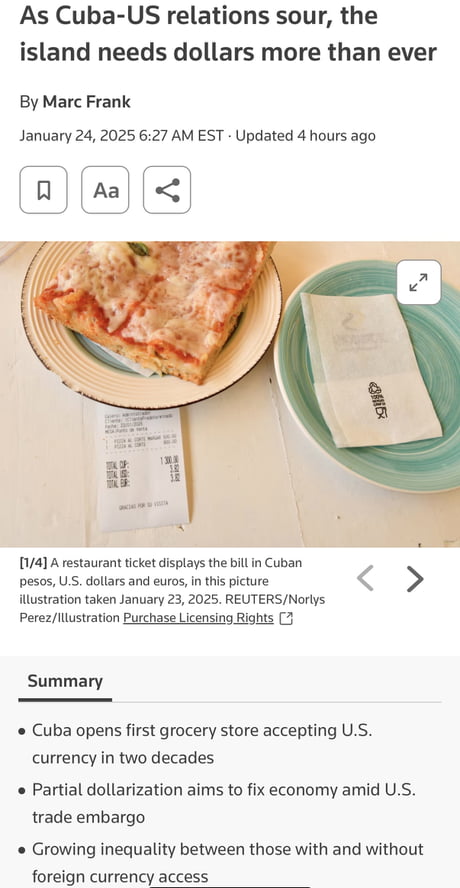Click the article headline about Cuba-US relations
Screen dimensions: 460x888
click(228, 34)
